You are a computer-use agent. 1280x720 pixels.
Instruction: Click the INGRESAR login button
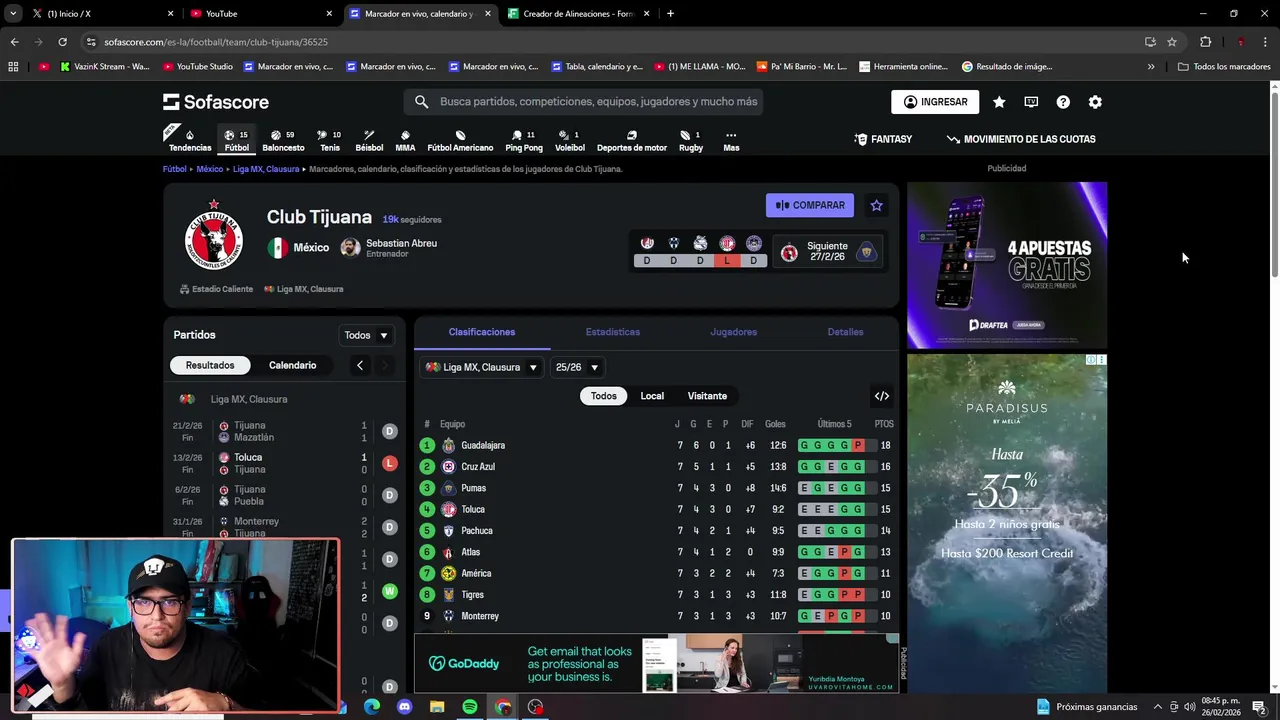[x=935, y=102]
